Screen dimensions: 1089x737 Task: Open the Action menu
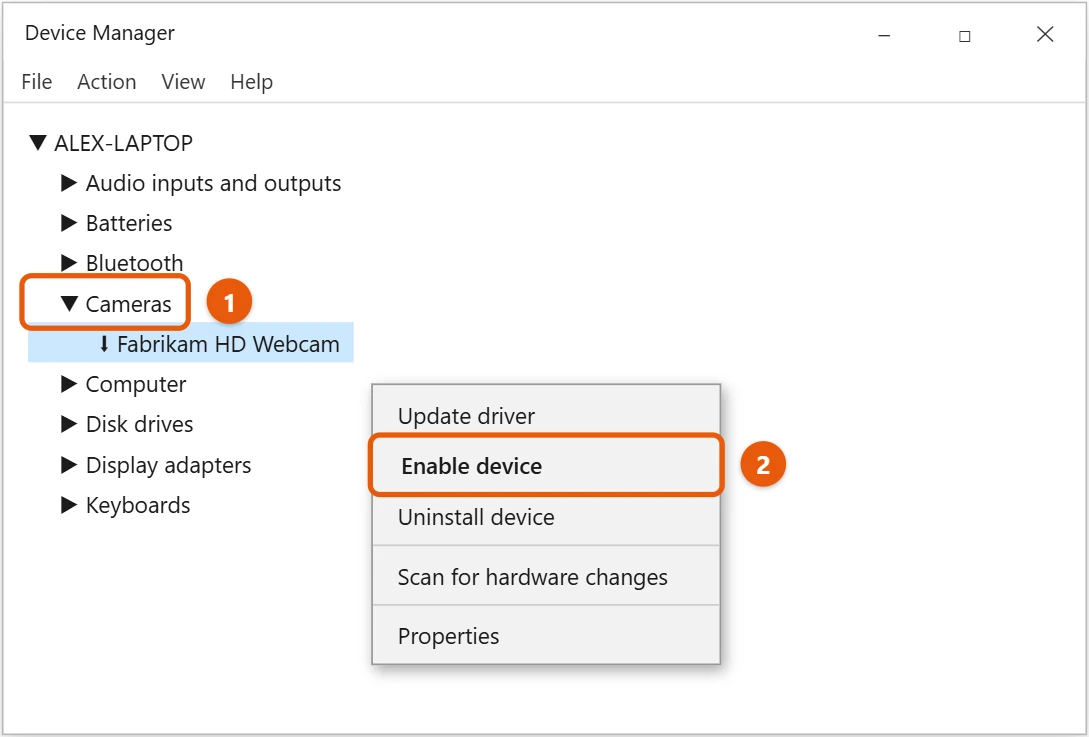[x=106, y=82]
